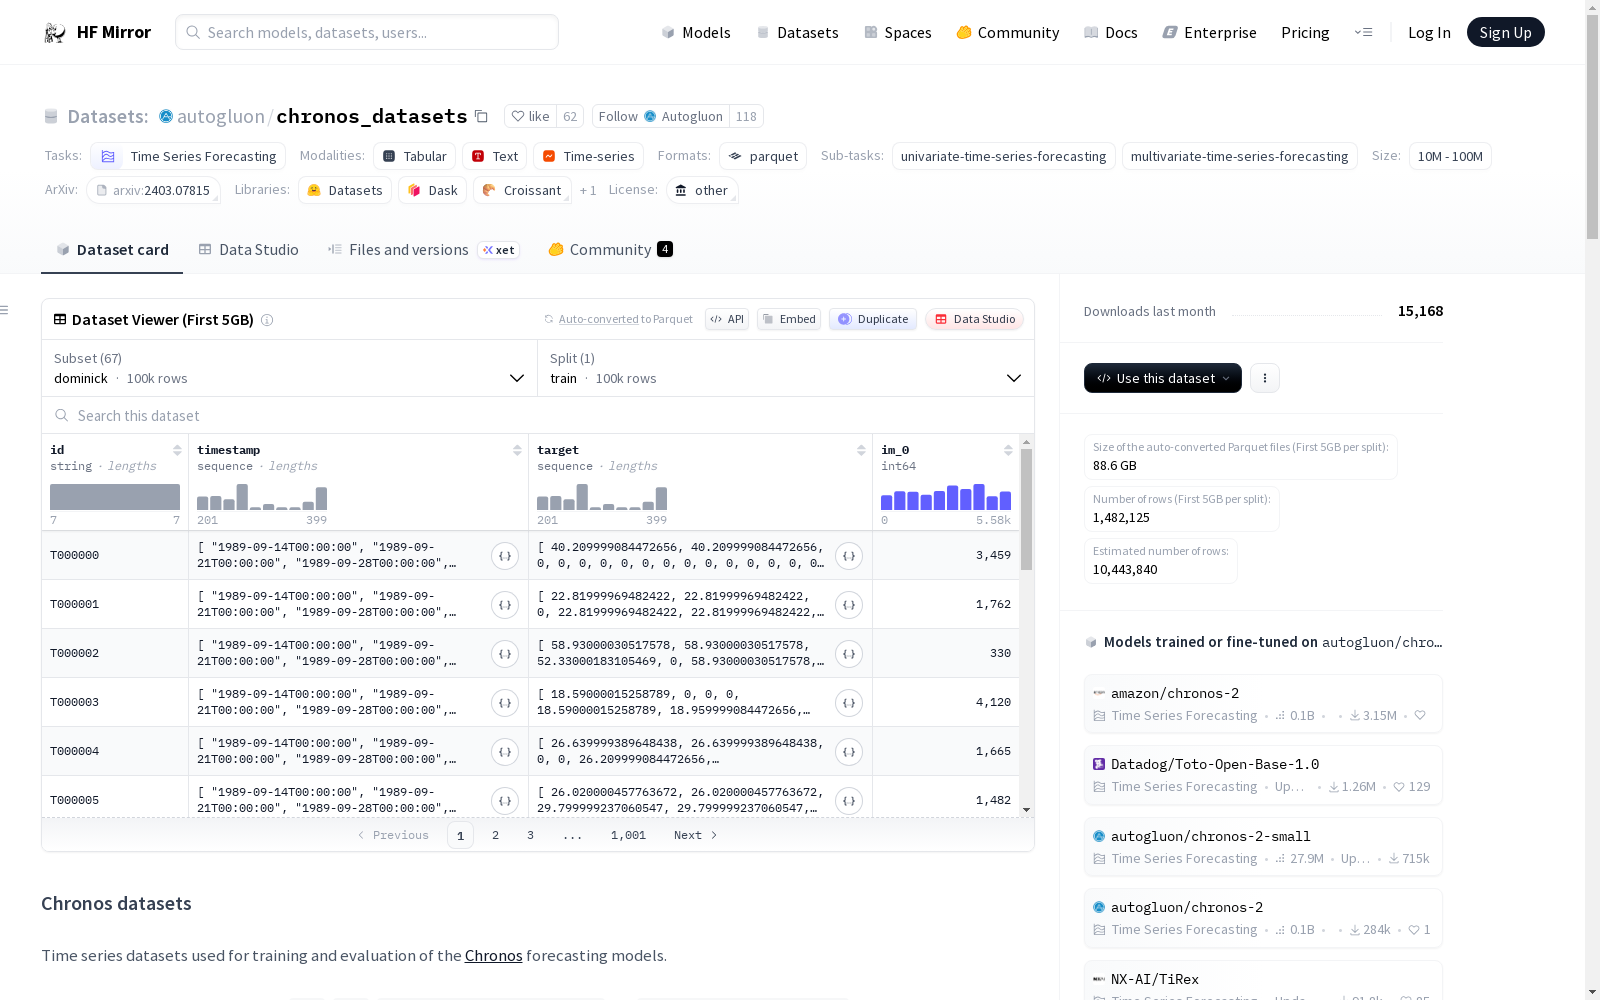Screen dimensions: 1600x1000
Task: Toggle the left sidebar collapse icon
Action: pos(4,310)
